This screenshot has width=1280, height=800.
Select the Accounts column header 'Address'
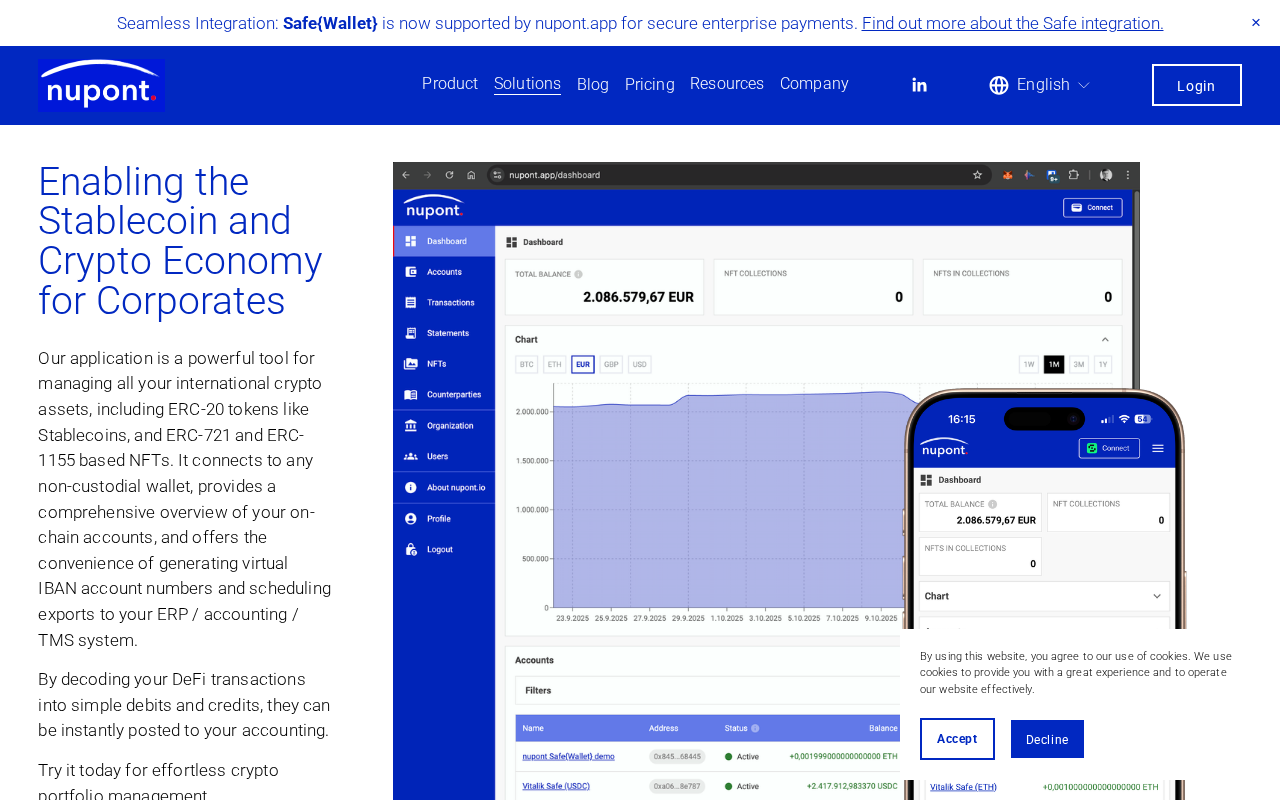(664, 728)
